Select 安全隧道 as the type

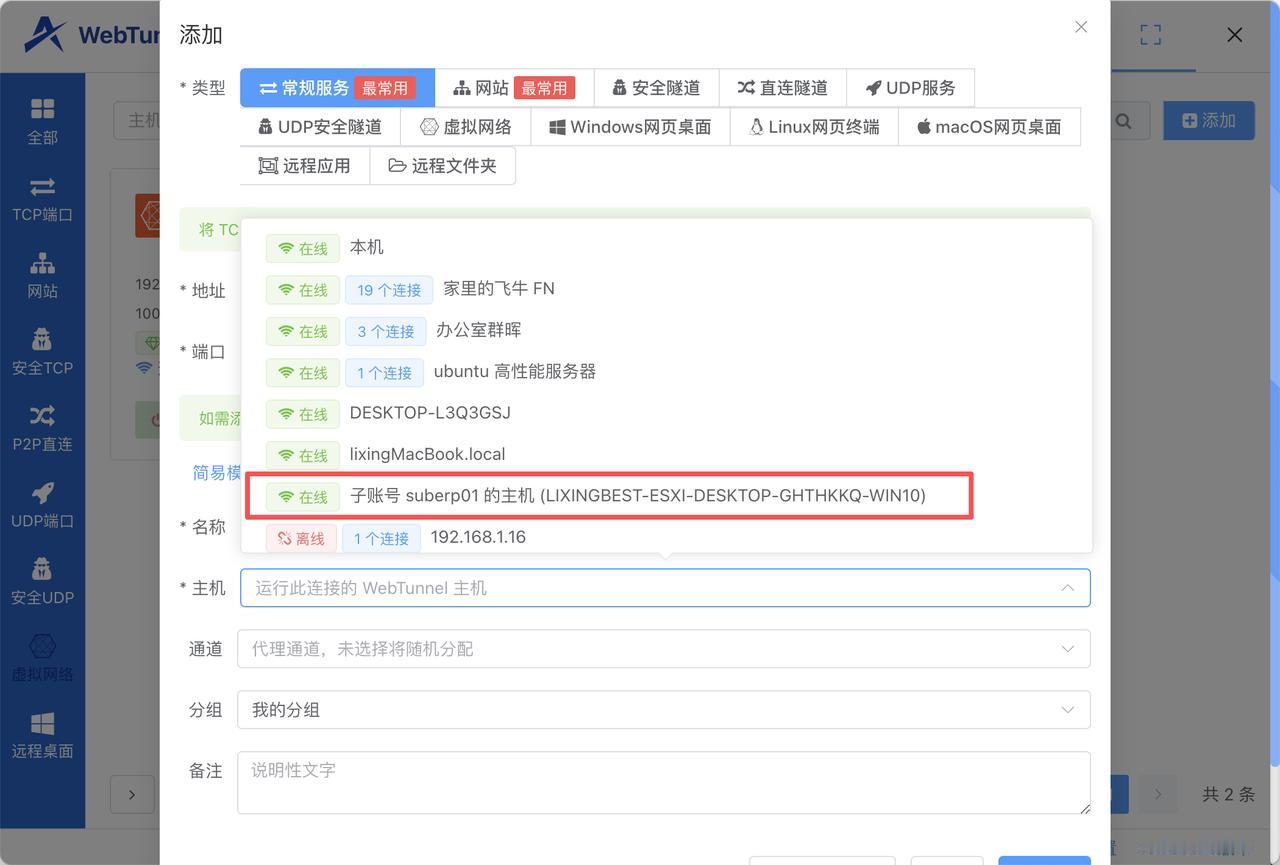point(656,88)
